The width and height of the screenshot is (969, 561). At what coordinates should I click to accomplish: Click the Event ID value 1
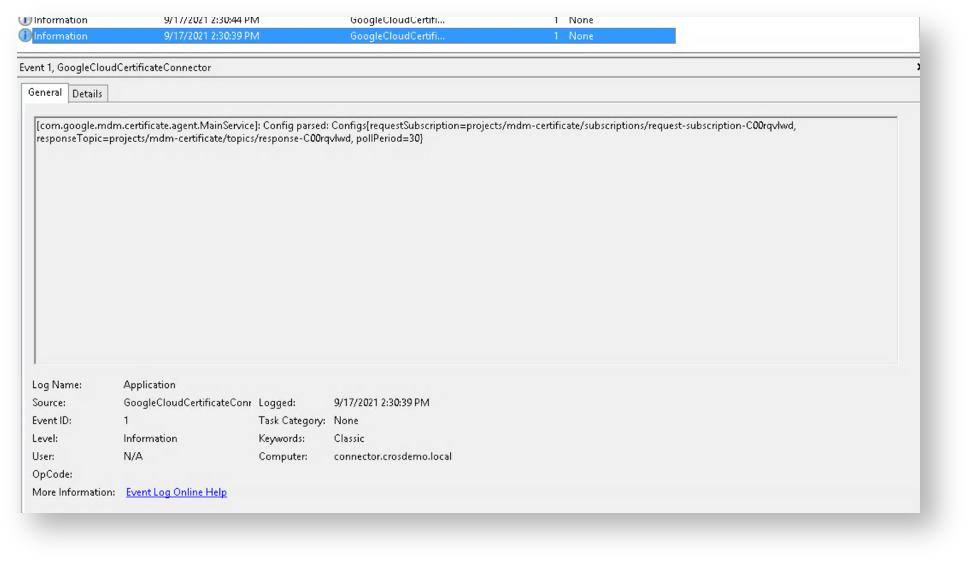126,421
